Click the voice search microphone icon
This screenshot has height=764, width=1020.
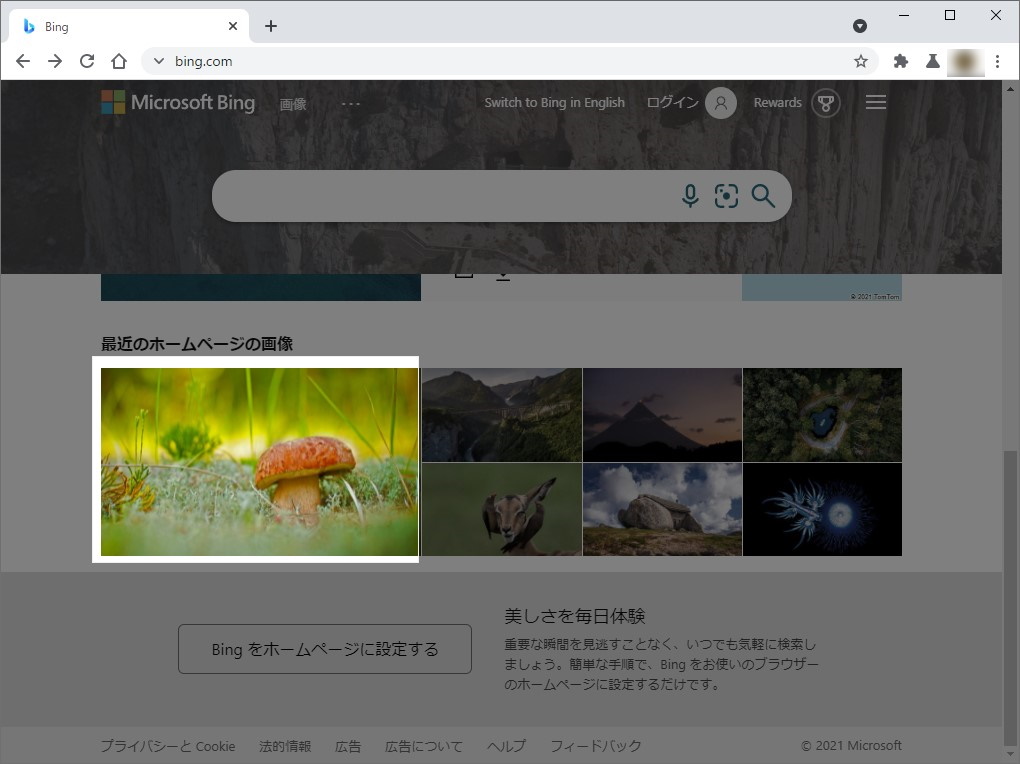point(690,196)
